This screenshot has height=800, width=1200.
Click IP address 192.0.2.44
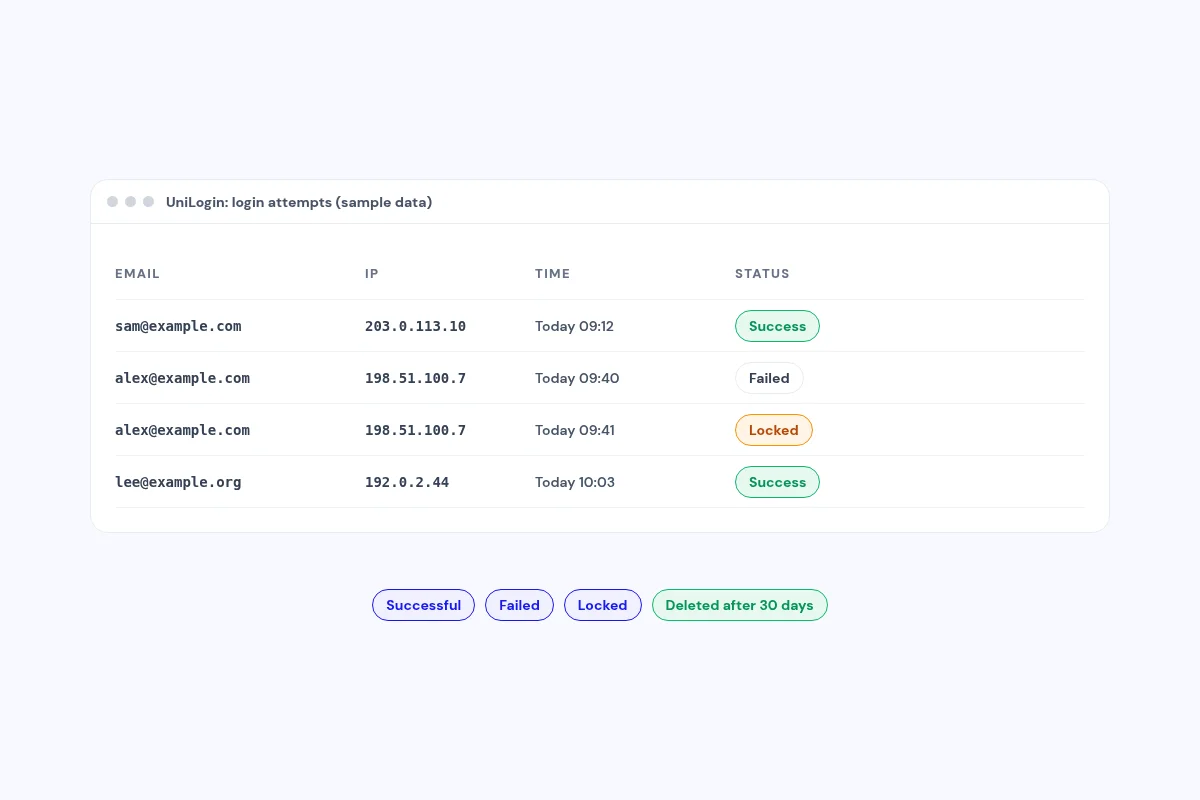(407, 482)
